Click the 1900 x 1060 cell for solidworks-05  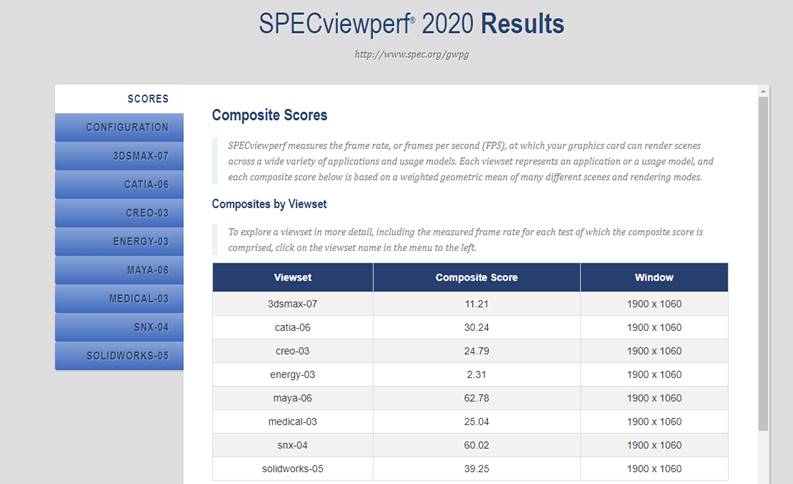click(x=654, y=468)
